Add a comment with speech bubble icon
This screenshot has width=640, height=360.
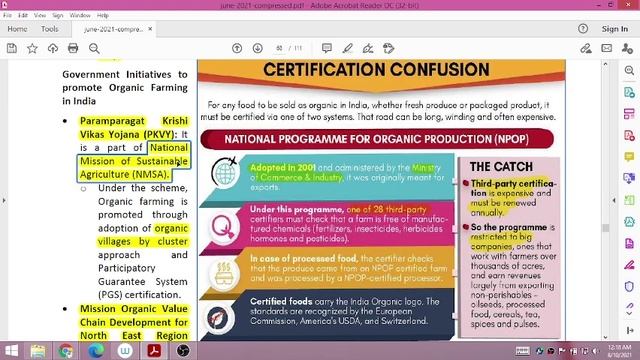point(327,48)
